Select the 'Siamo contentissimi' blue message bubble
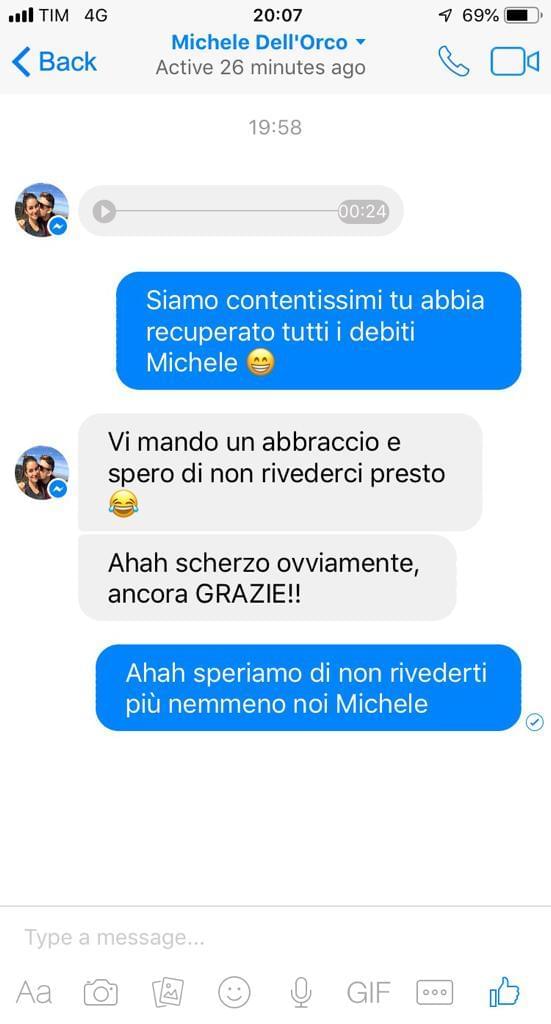Screen dimensions: 551x1024 [x=319, y=330]
